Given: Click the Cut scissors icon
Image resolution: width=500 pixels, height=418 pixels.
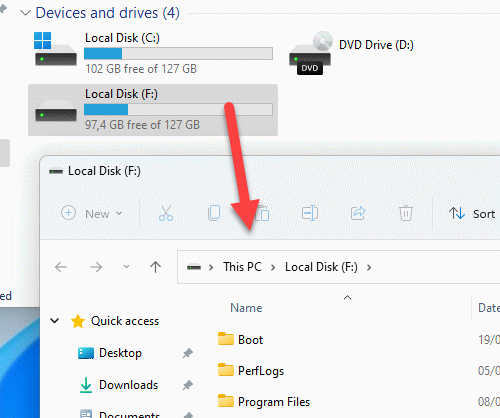Looking at the screenshot, I should [166, 213].
